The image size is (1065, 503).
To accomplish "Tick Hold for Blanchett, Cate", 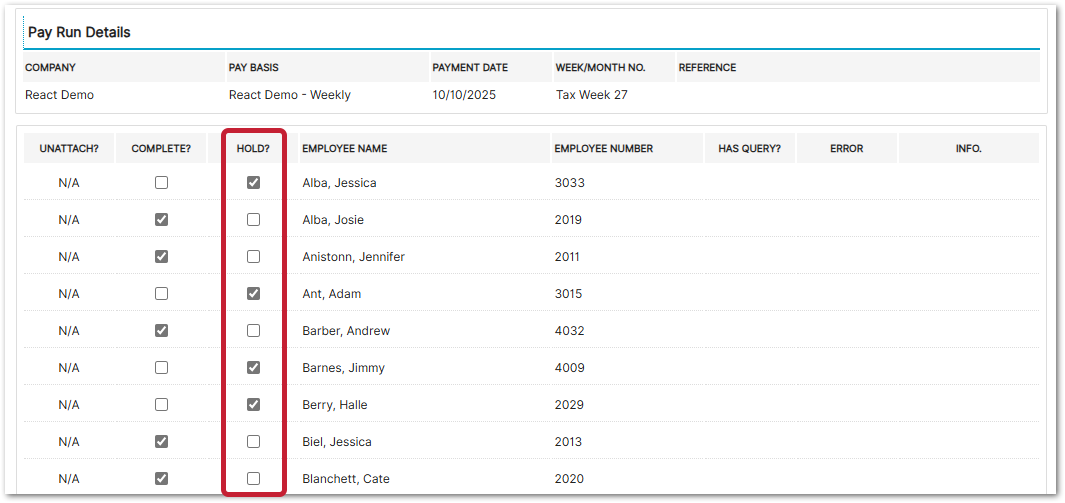I will click(253, 479).
